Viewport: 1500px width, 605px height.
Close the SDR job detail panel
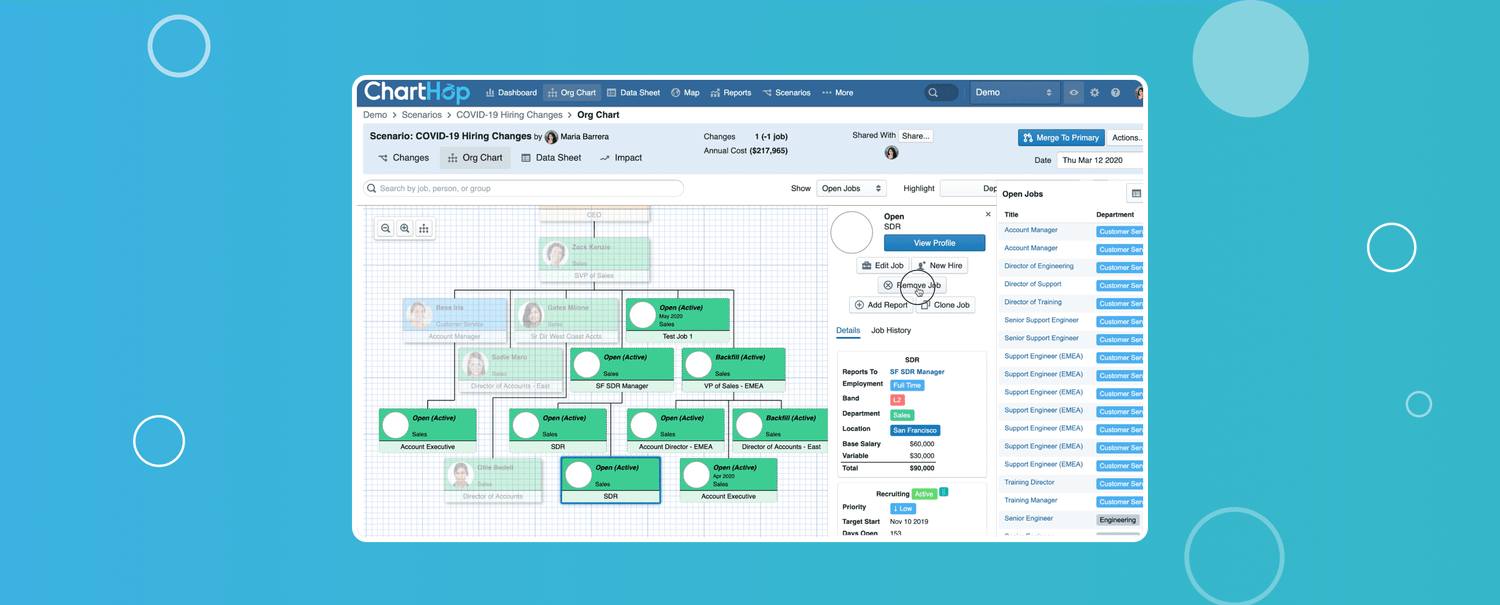(988, 215)
